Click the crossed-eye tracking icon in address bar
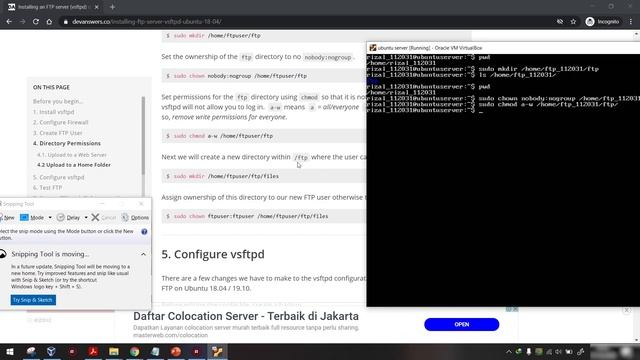This screenshot has width=640, height=360. pos(560,22)
